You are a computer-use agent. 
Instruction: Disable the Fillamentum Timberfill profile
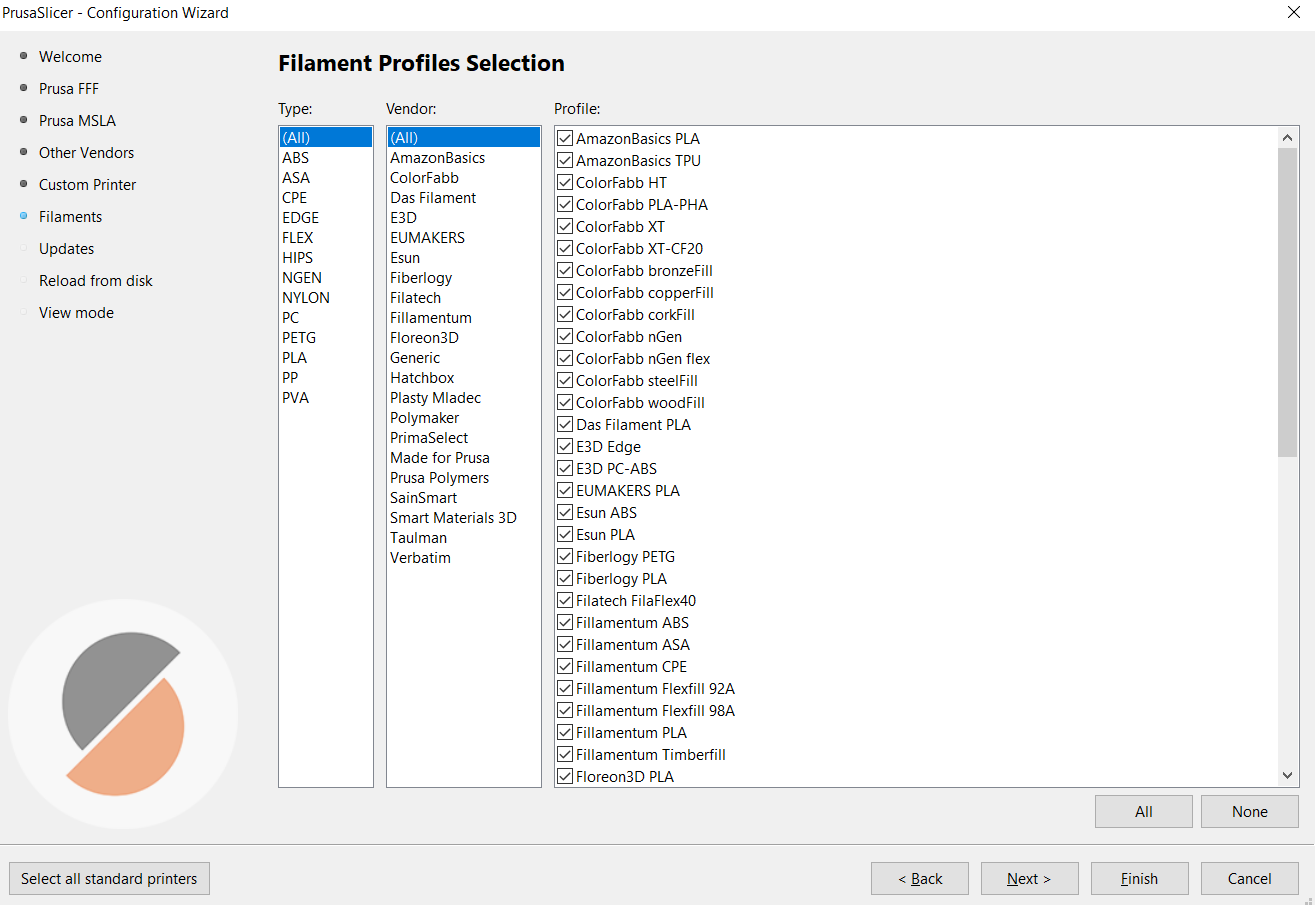[x=565, y=755]
